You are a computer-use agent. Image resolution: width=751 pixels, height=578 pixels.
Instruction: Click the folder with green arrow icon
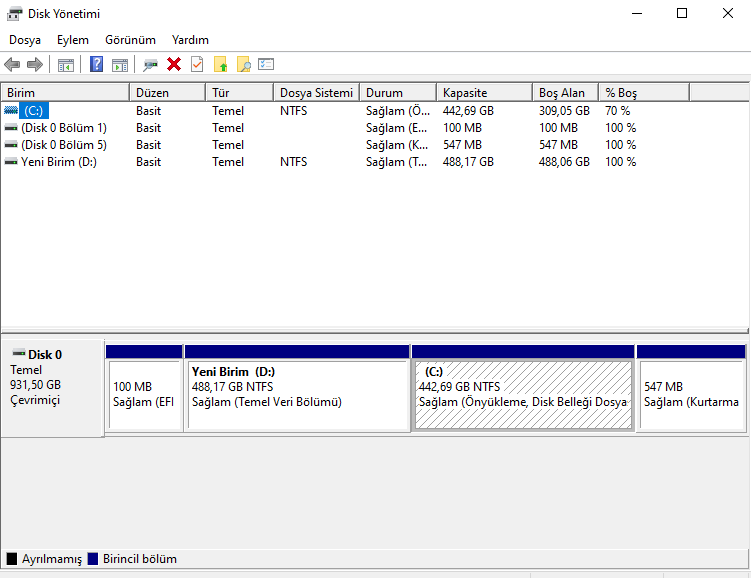click(220, 64)
